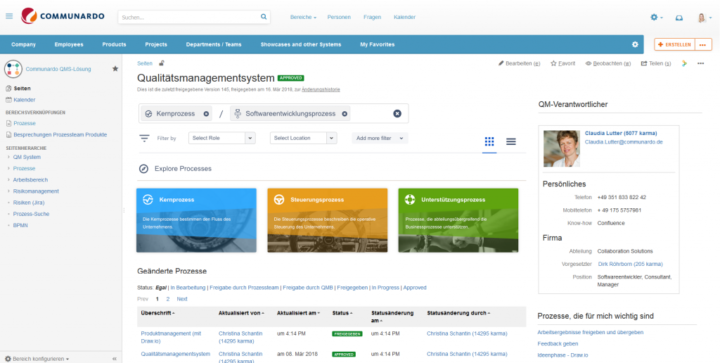Click the colorful arrow icon near Teilen
The width and height of the screenshot is (720, 363).
click(684, 63)
